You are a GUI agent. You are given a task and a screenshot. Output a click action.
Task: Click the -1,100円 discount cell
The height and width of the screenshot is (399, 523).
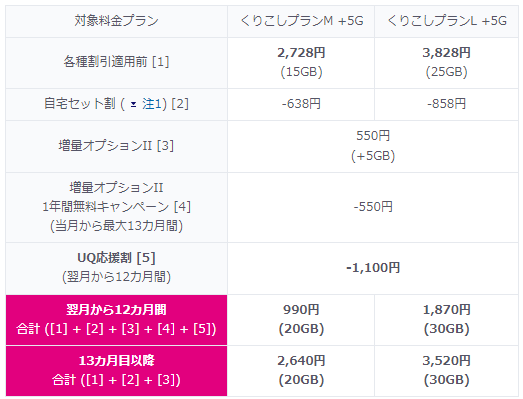point(373,268)
